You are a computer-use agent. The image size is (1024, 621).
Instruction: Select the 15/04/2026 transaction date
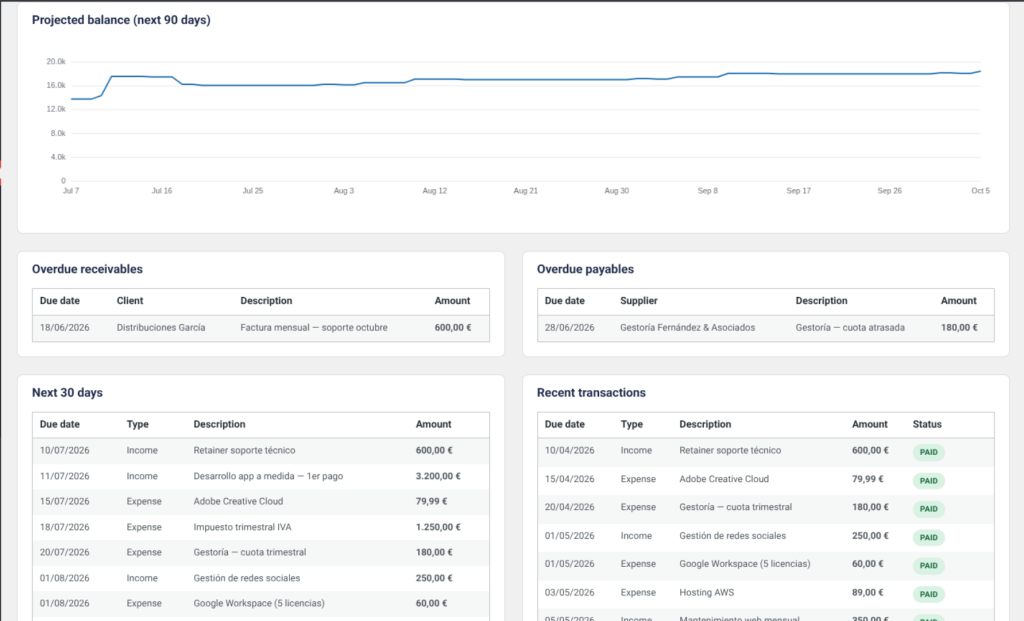pyautogui.click(x=569, y=479)
